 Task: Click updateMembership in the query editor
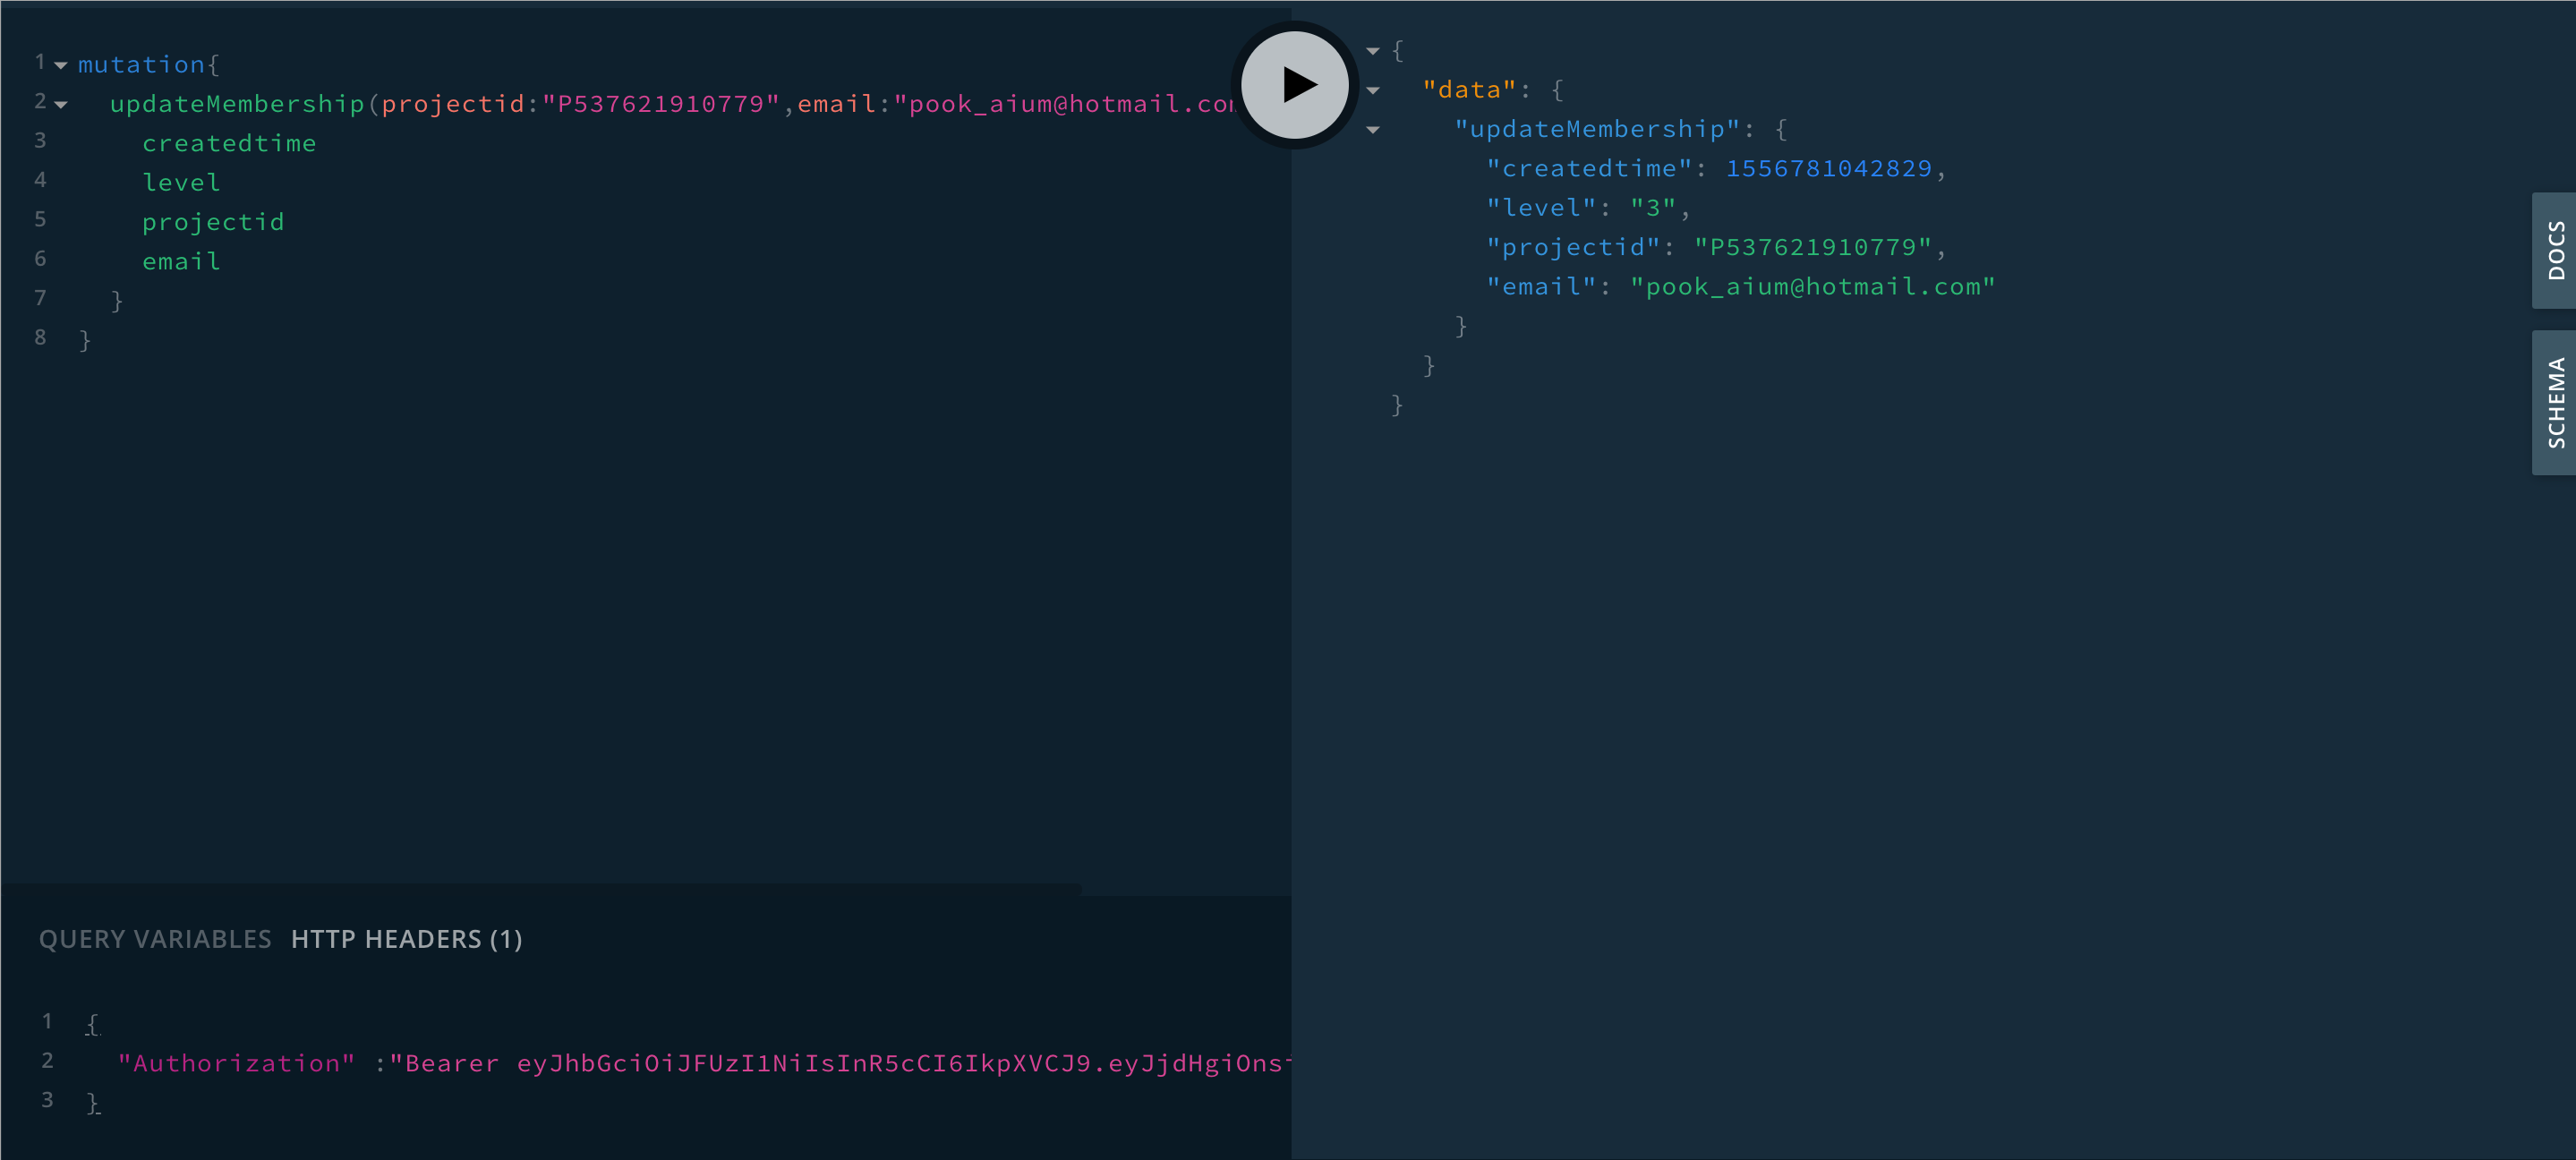pos(237,104)
